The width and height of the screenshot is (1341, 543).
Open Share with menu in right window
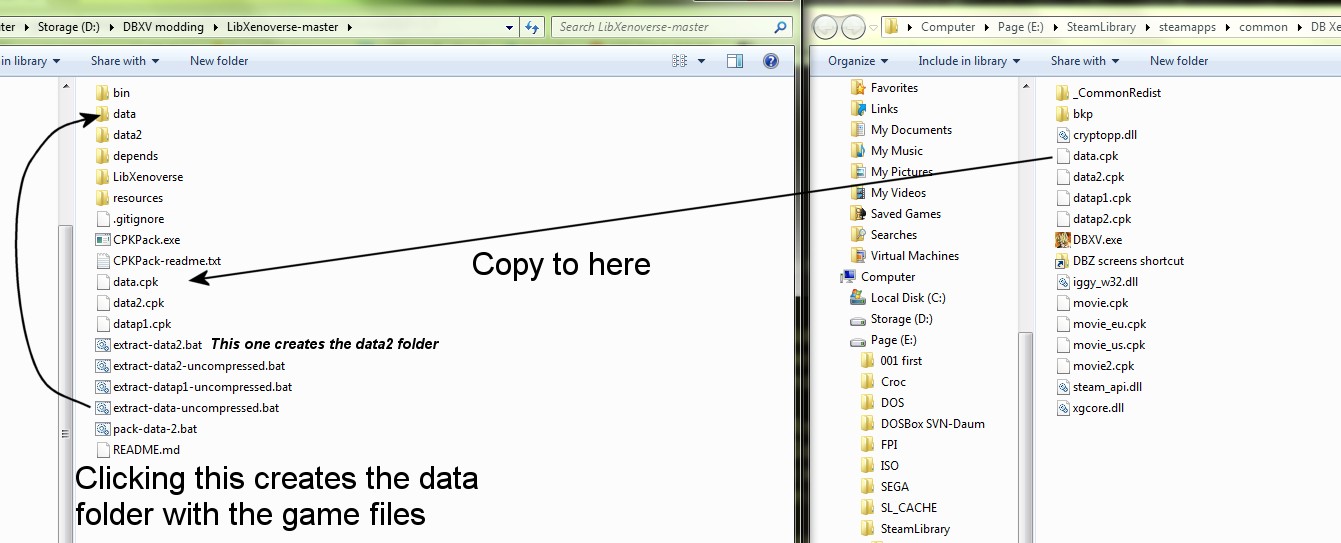pyautogui.click(x=1085, y=61)
